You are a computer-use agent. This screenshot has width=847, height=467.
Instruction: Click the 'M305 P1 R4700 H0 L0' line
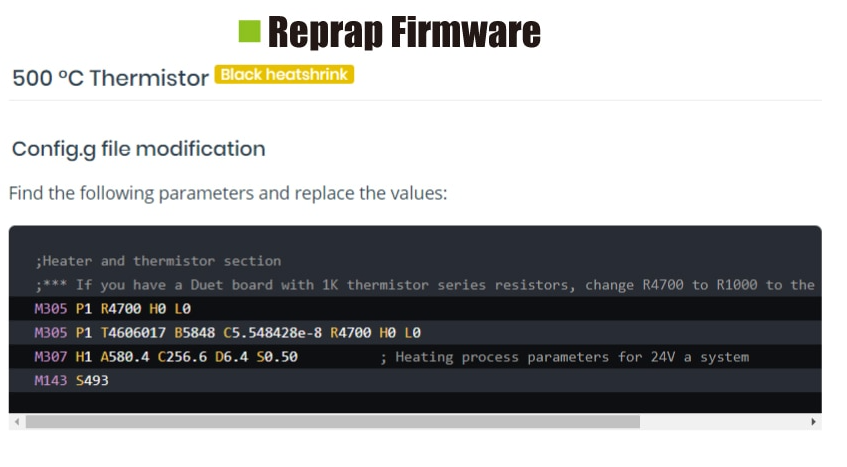(112, 309)
